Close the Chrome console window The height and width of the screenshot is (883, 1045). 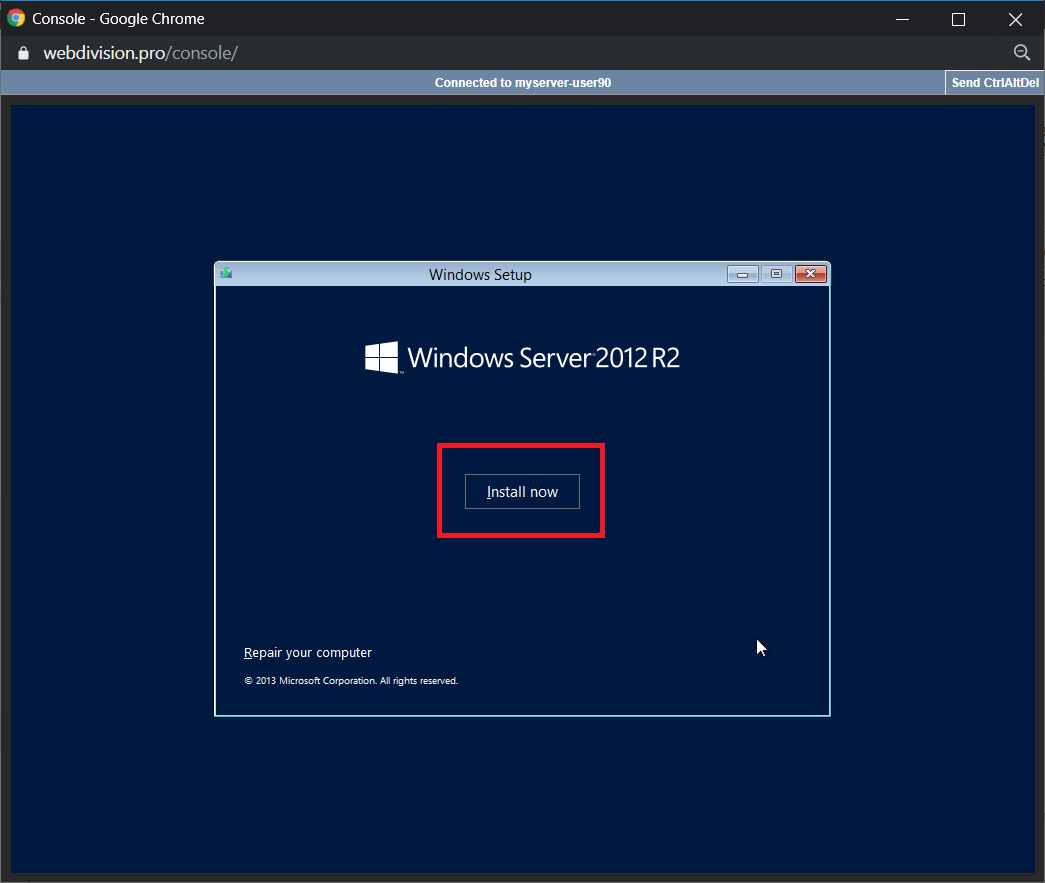pos(1015,19)
